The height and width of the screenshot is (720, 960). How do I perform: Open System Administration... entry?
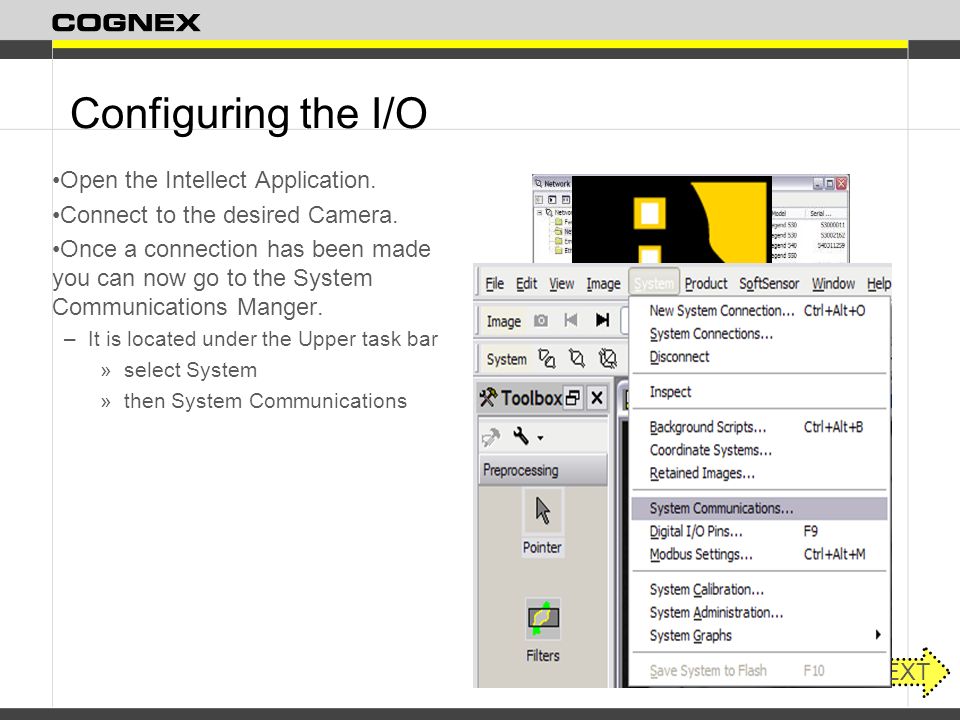click(759, 613)
